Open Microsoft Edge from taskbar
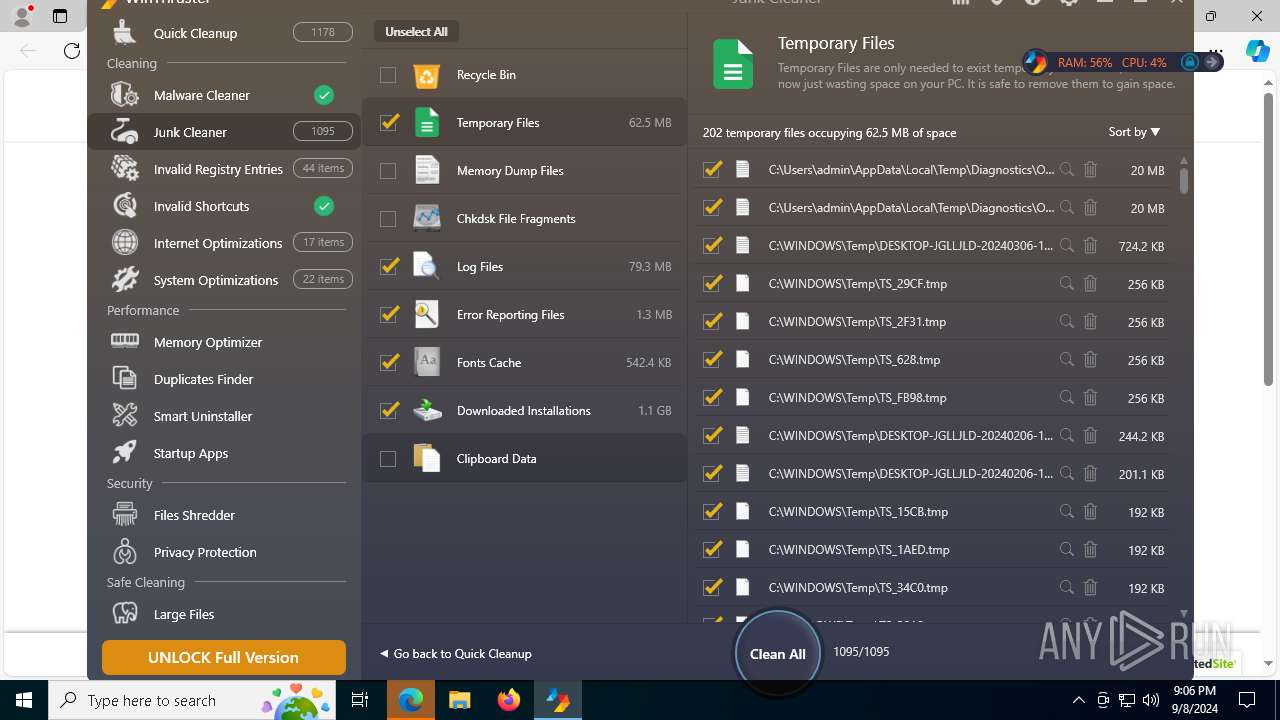 (411, 700)
